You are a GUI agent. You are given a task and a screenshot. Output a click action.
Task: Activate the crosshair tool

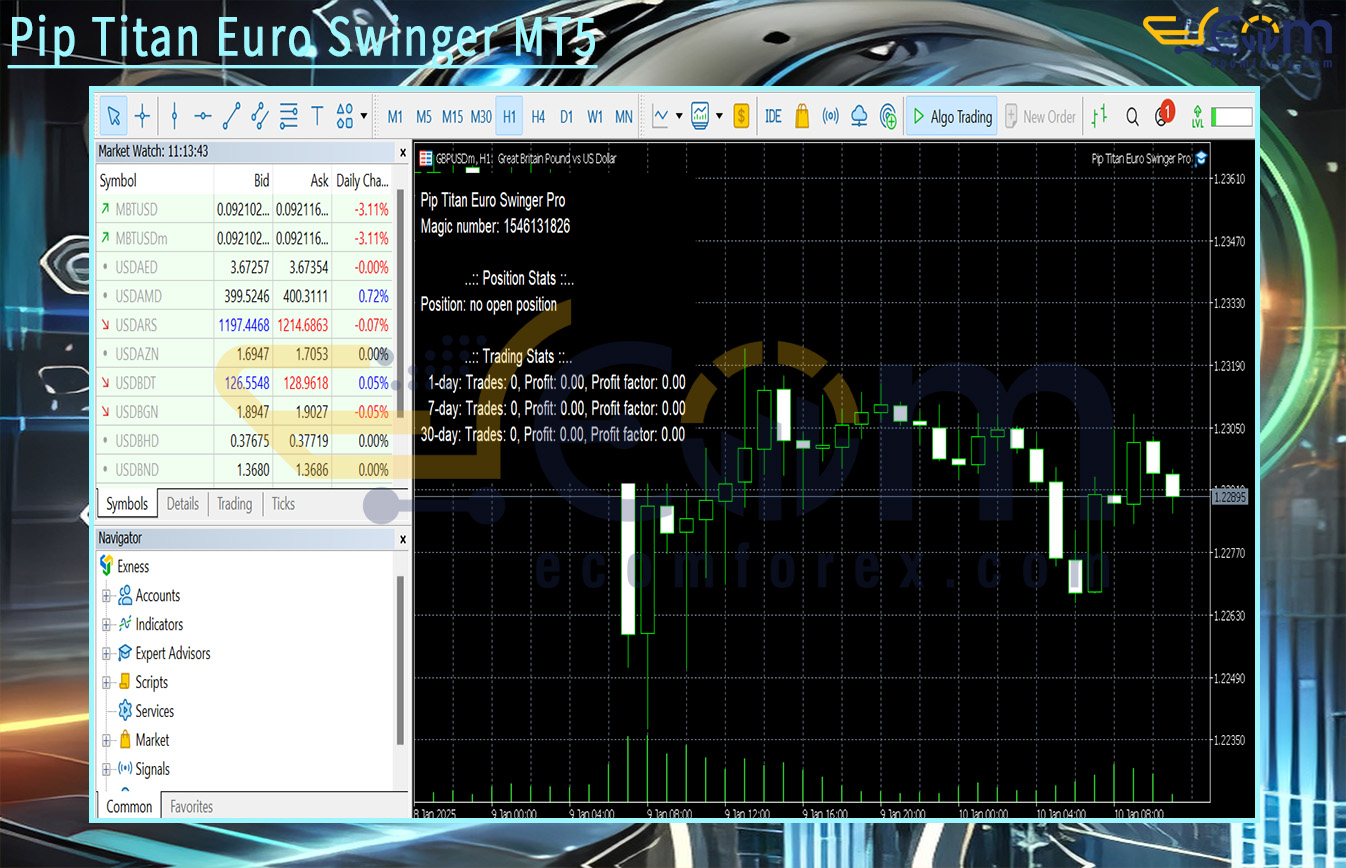coord(142,117)
